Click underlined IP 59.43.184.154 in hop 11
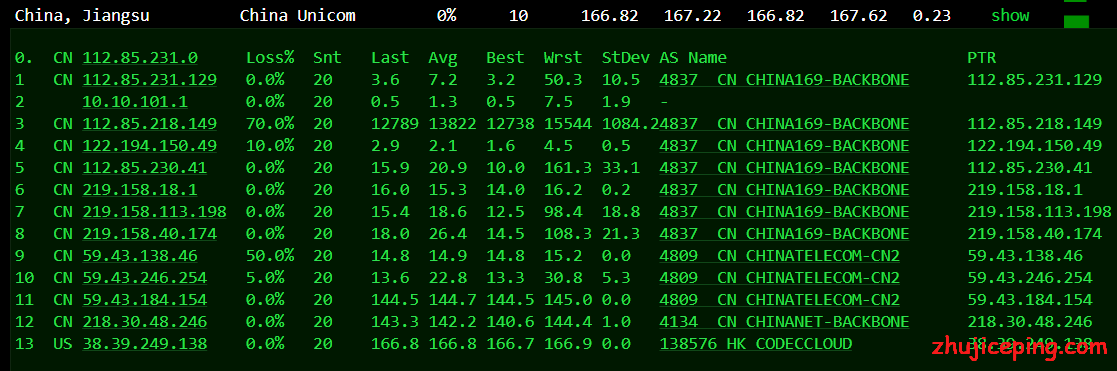Screen dimensions: 1117x371 point(145,301)
